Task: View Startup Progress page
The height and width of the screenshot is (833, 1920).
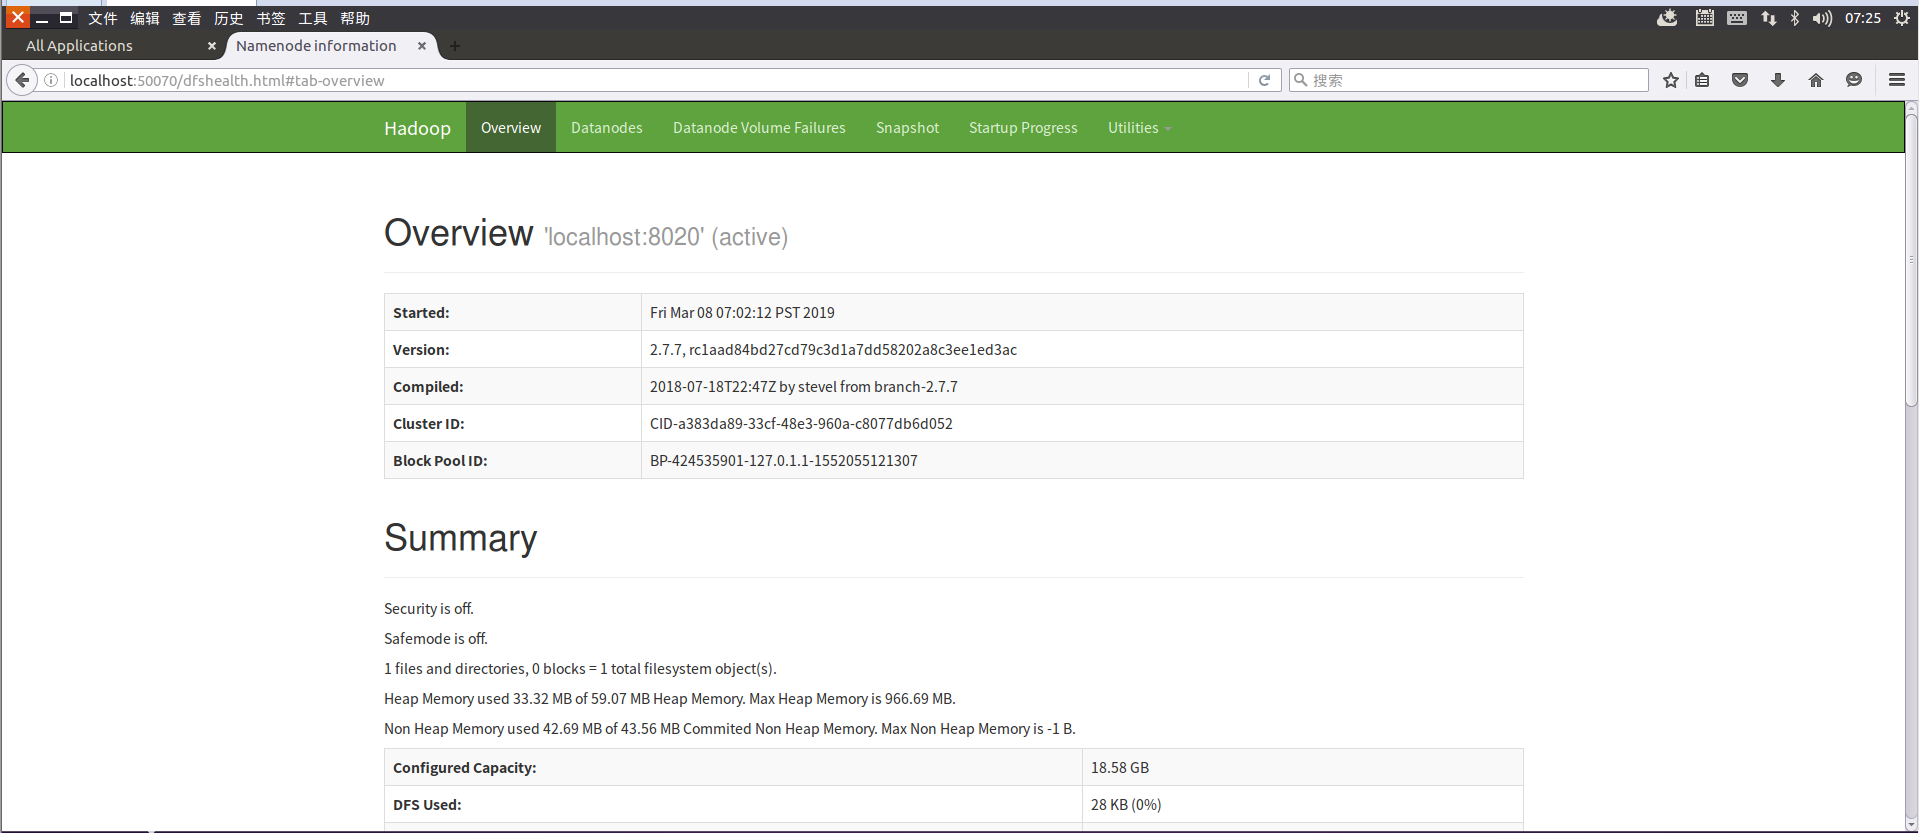Action: [1023, 127]
